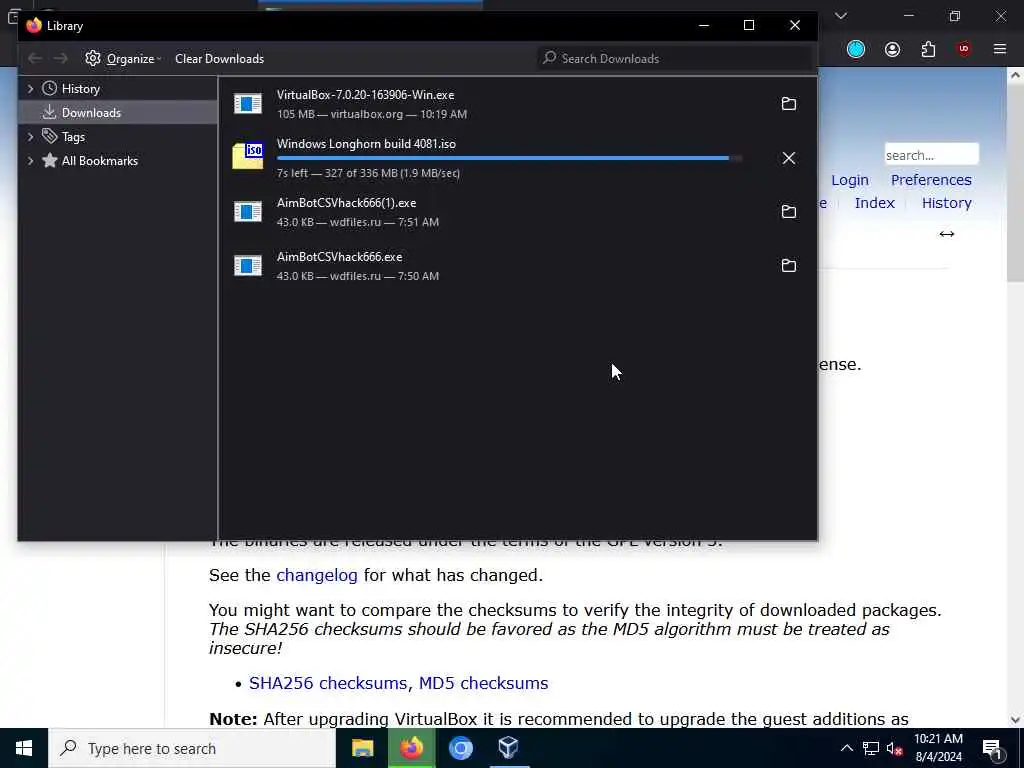Expand the All Bookmarks tree node
This screenshot has width=1024, height=768.
tap(30, 161)
